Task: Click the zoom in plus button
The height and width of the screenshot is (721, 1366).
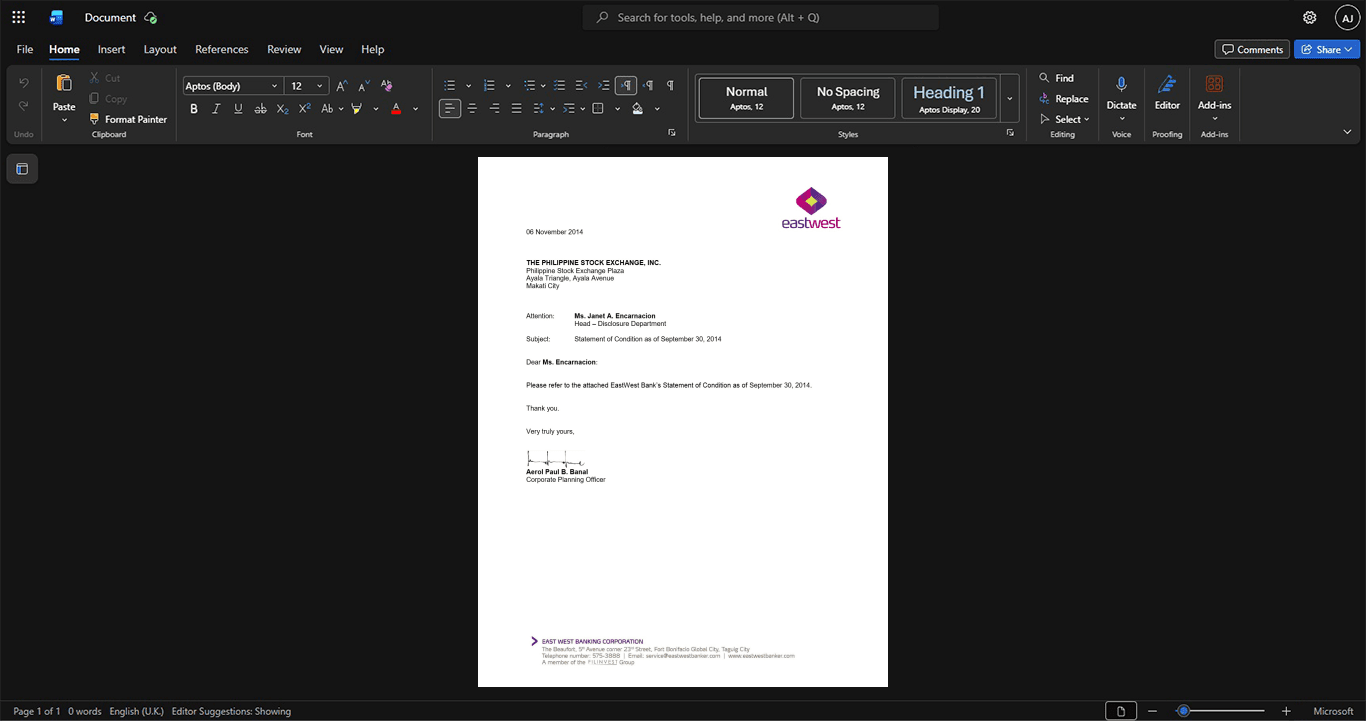Action: click(1286, 711)
